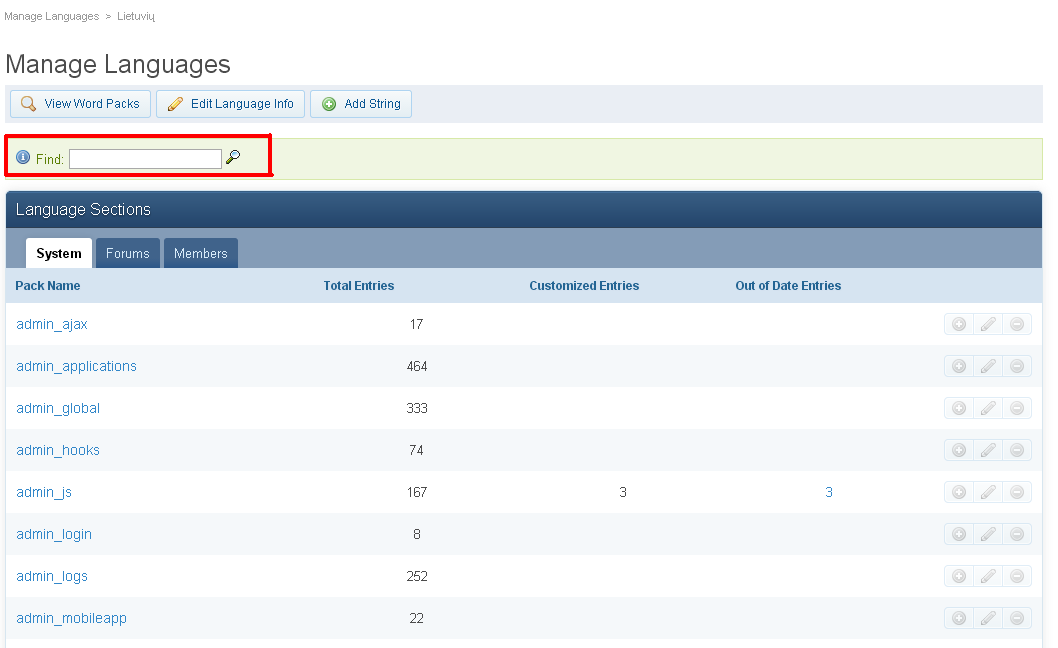Open the admin_js pack link
This screenshot has width=1058, height=648.
click(44, 493)
